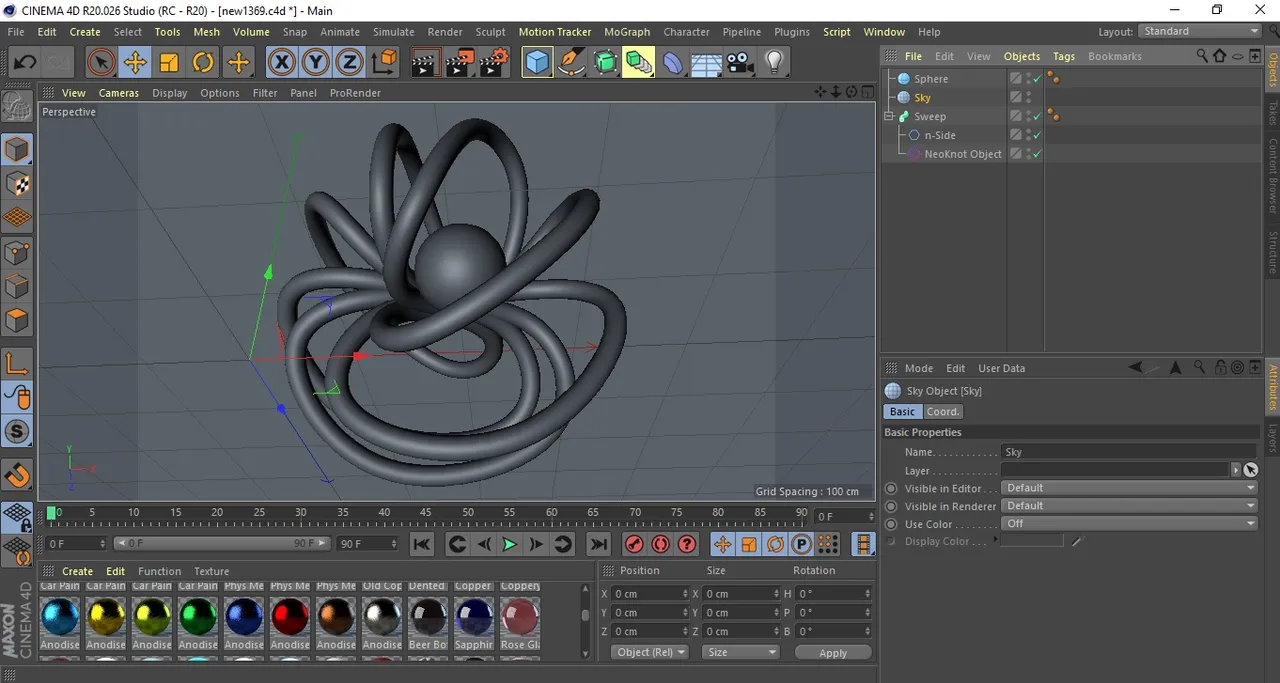Switch to Model mode in left toolbar
This screenshot has height=683, width=1280.
tap(17, 150)
